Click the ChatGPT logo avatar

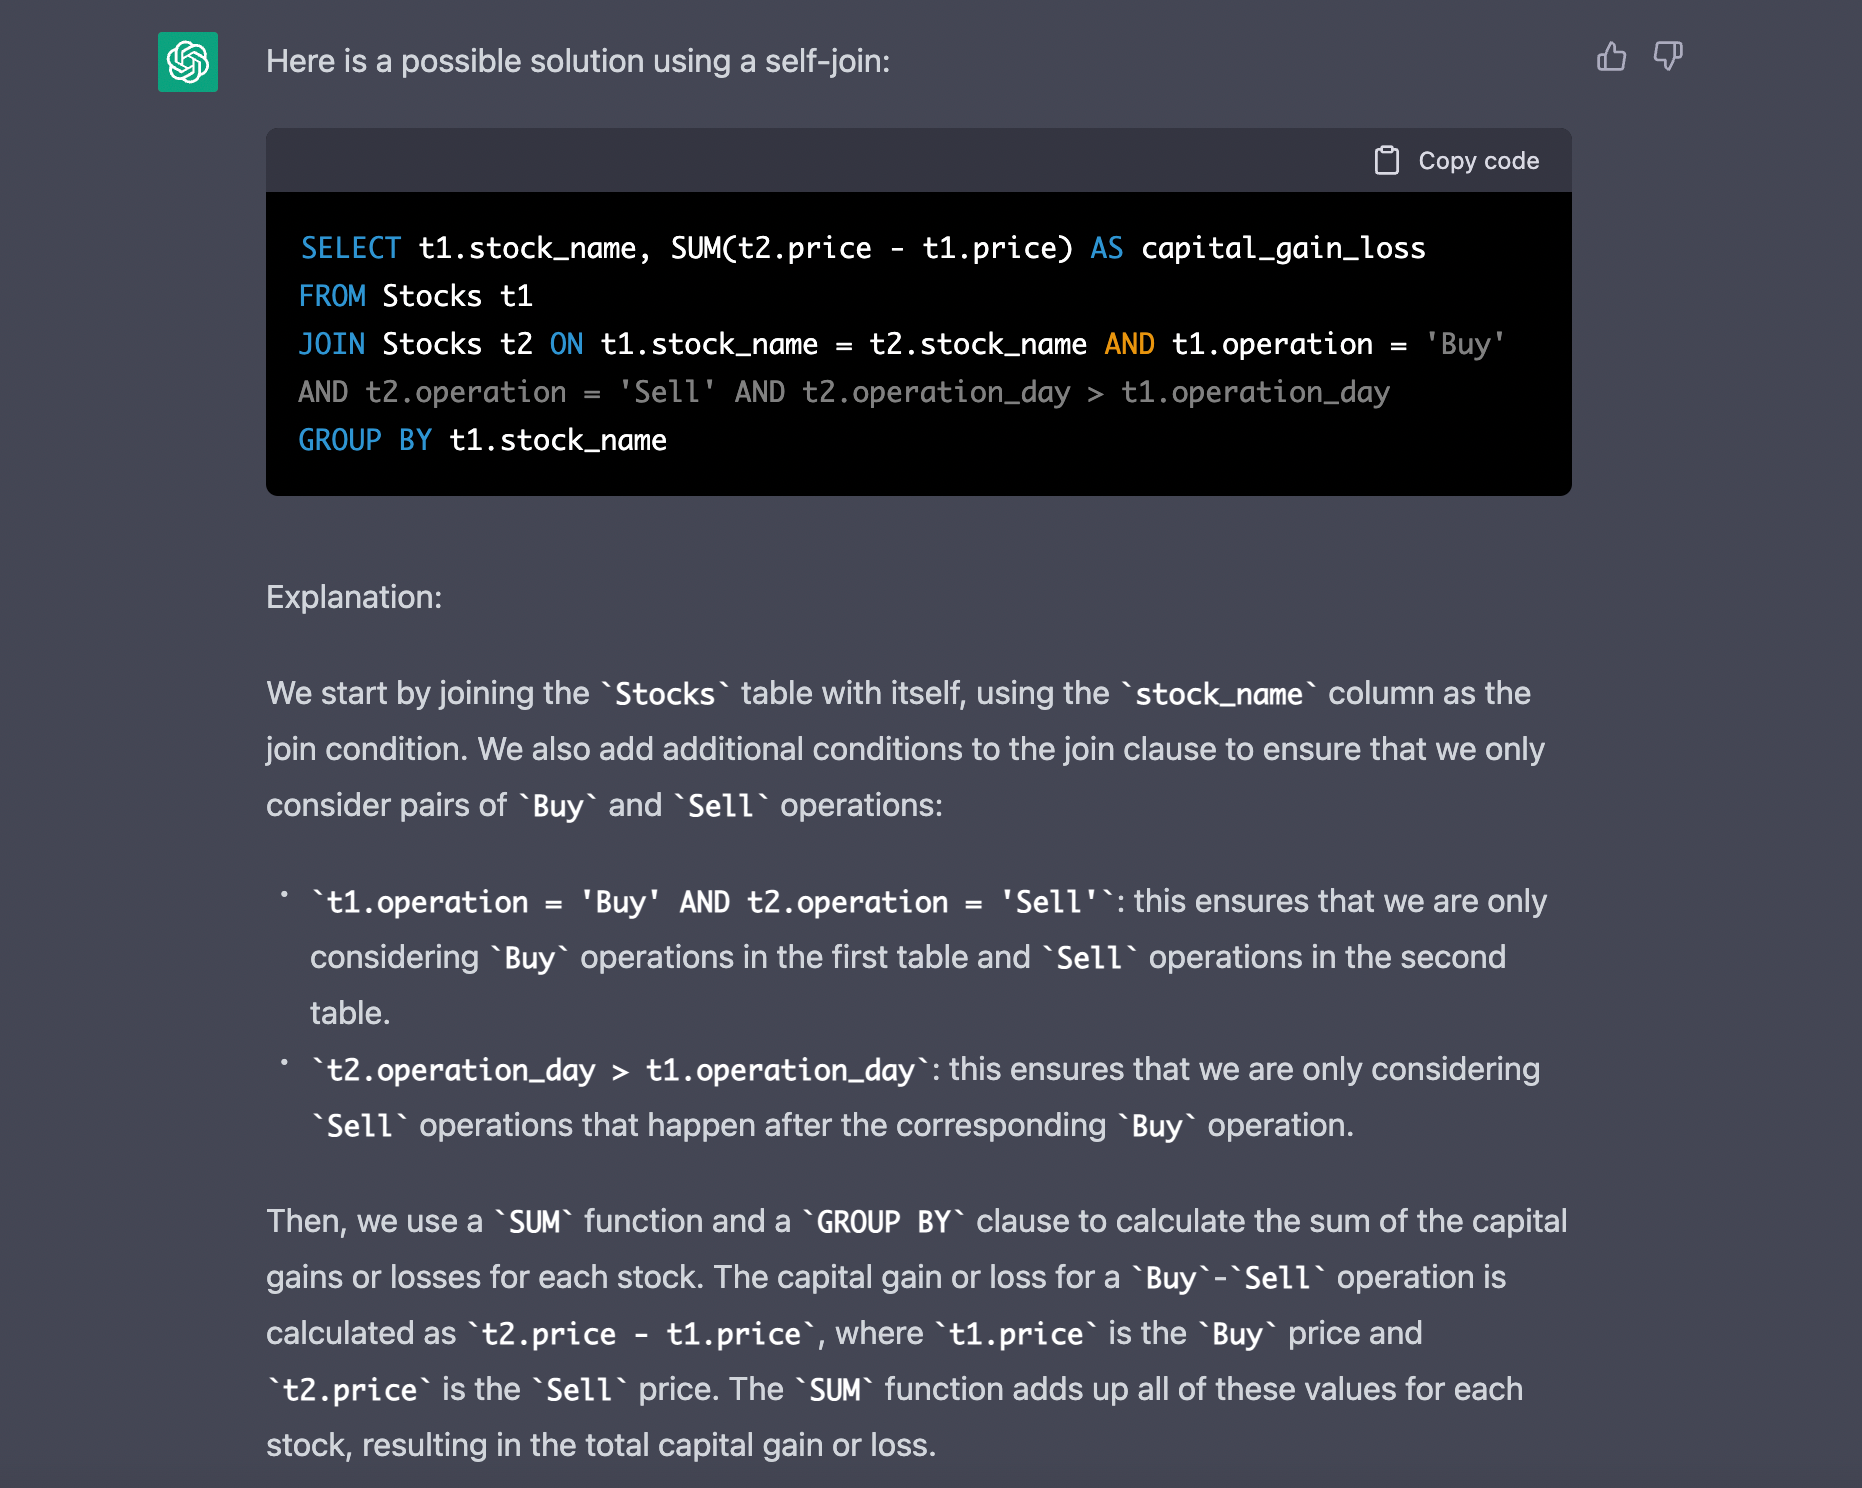point(188,62)
